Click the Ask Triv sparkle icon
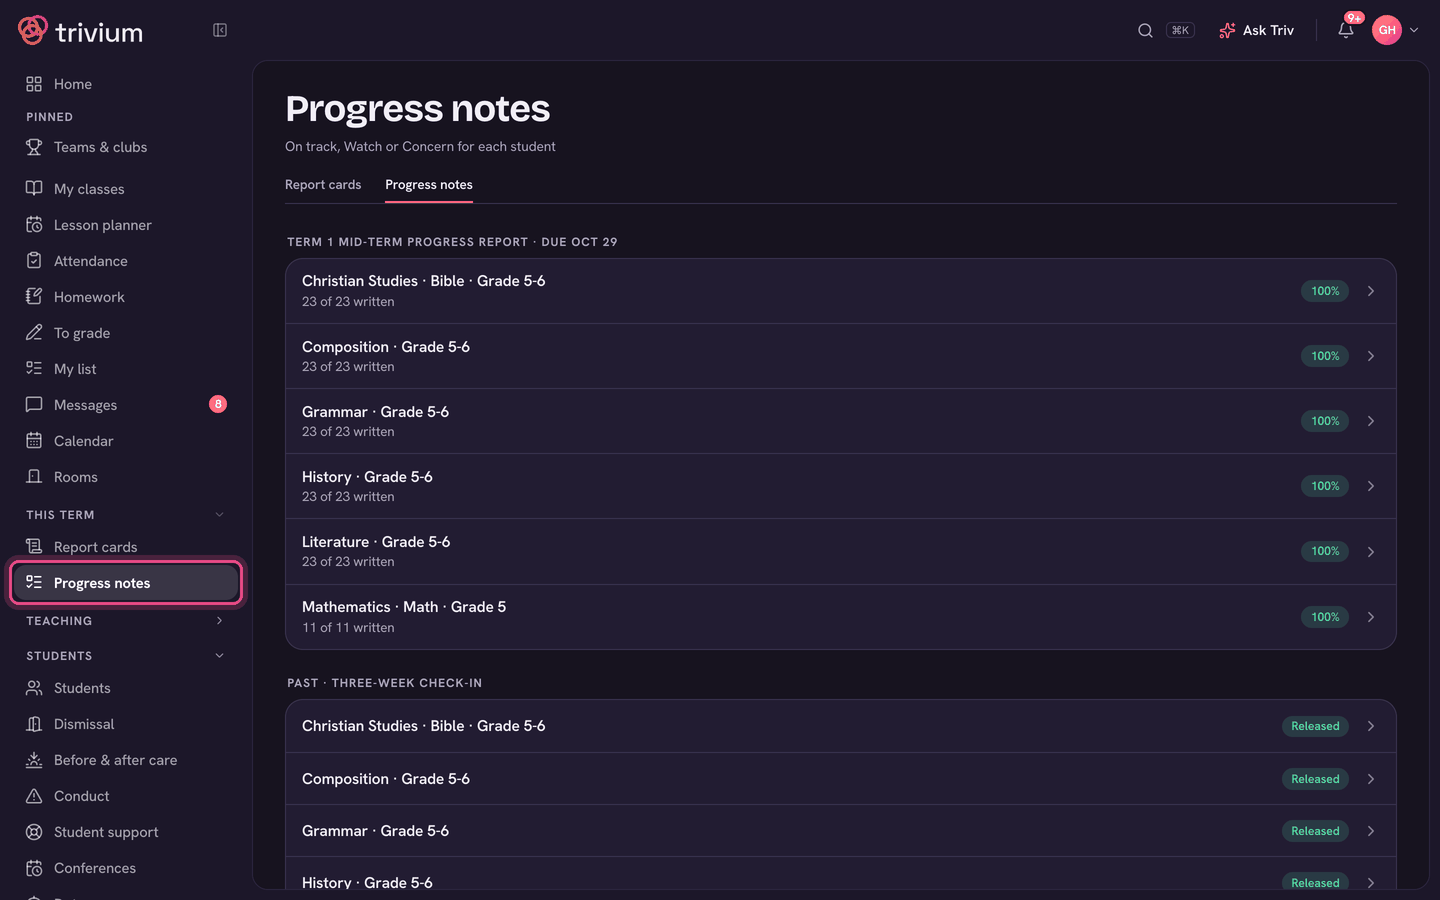Image resolution: width=1440 pixels, height=900 pixels. (1227, 30)
